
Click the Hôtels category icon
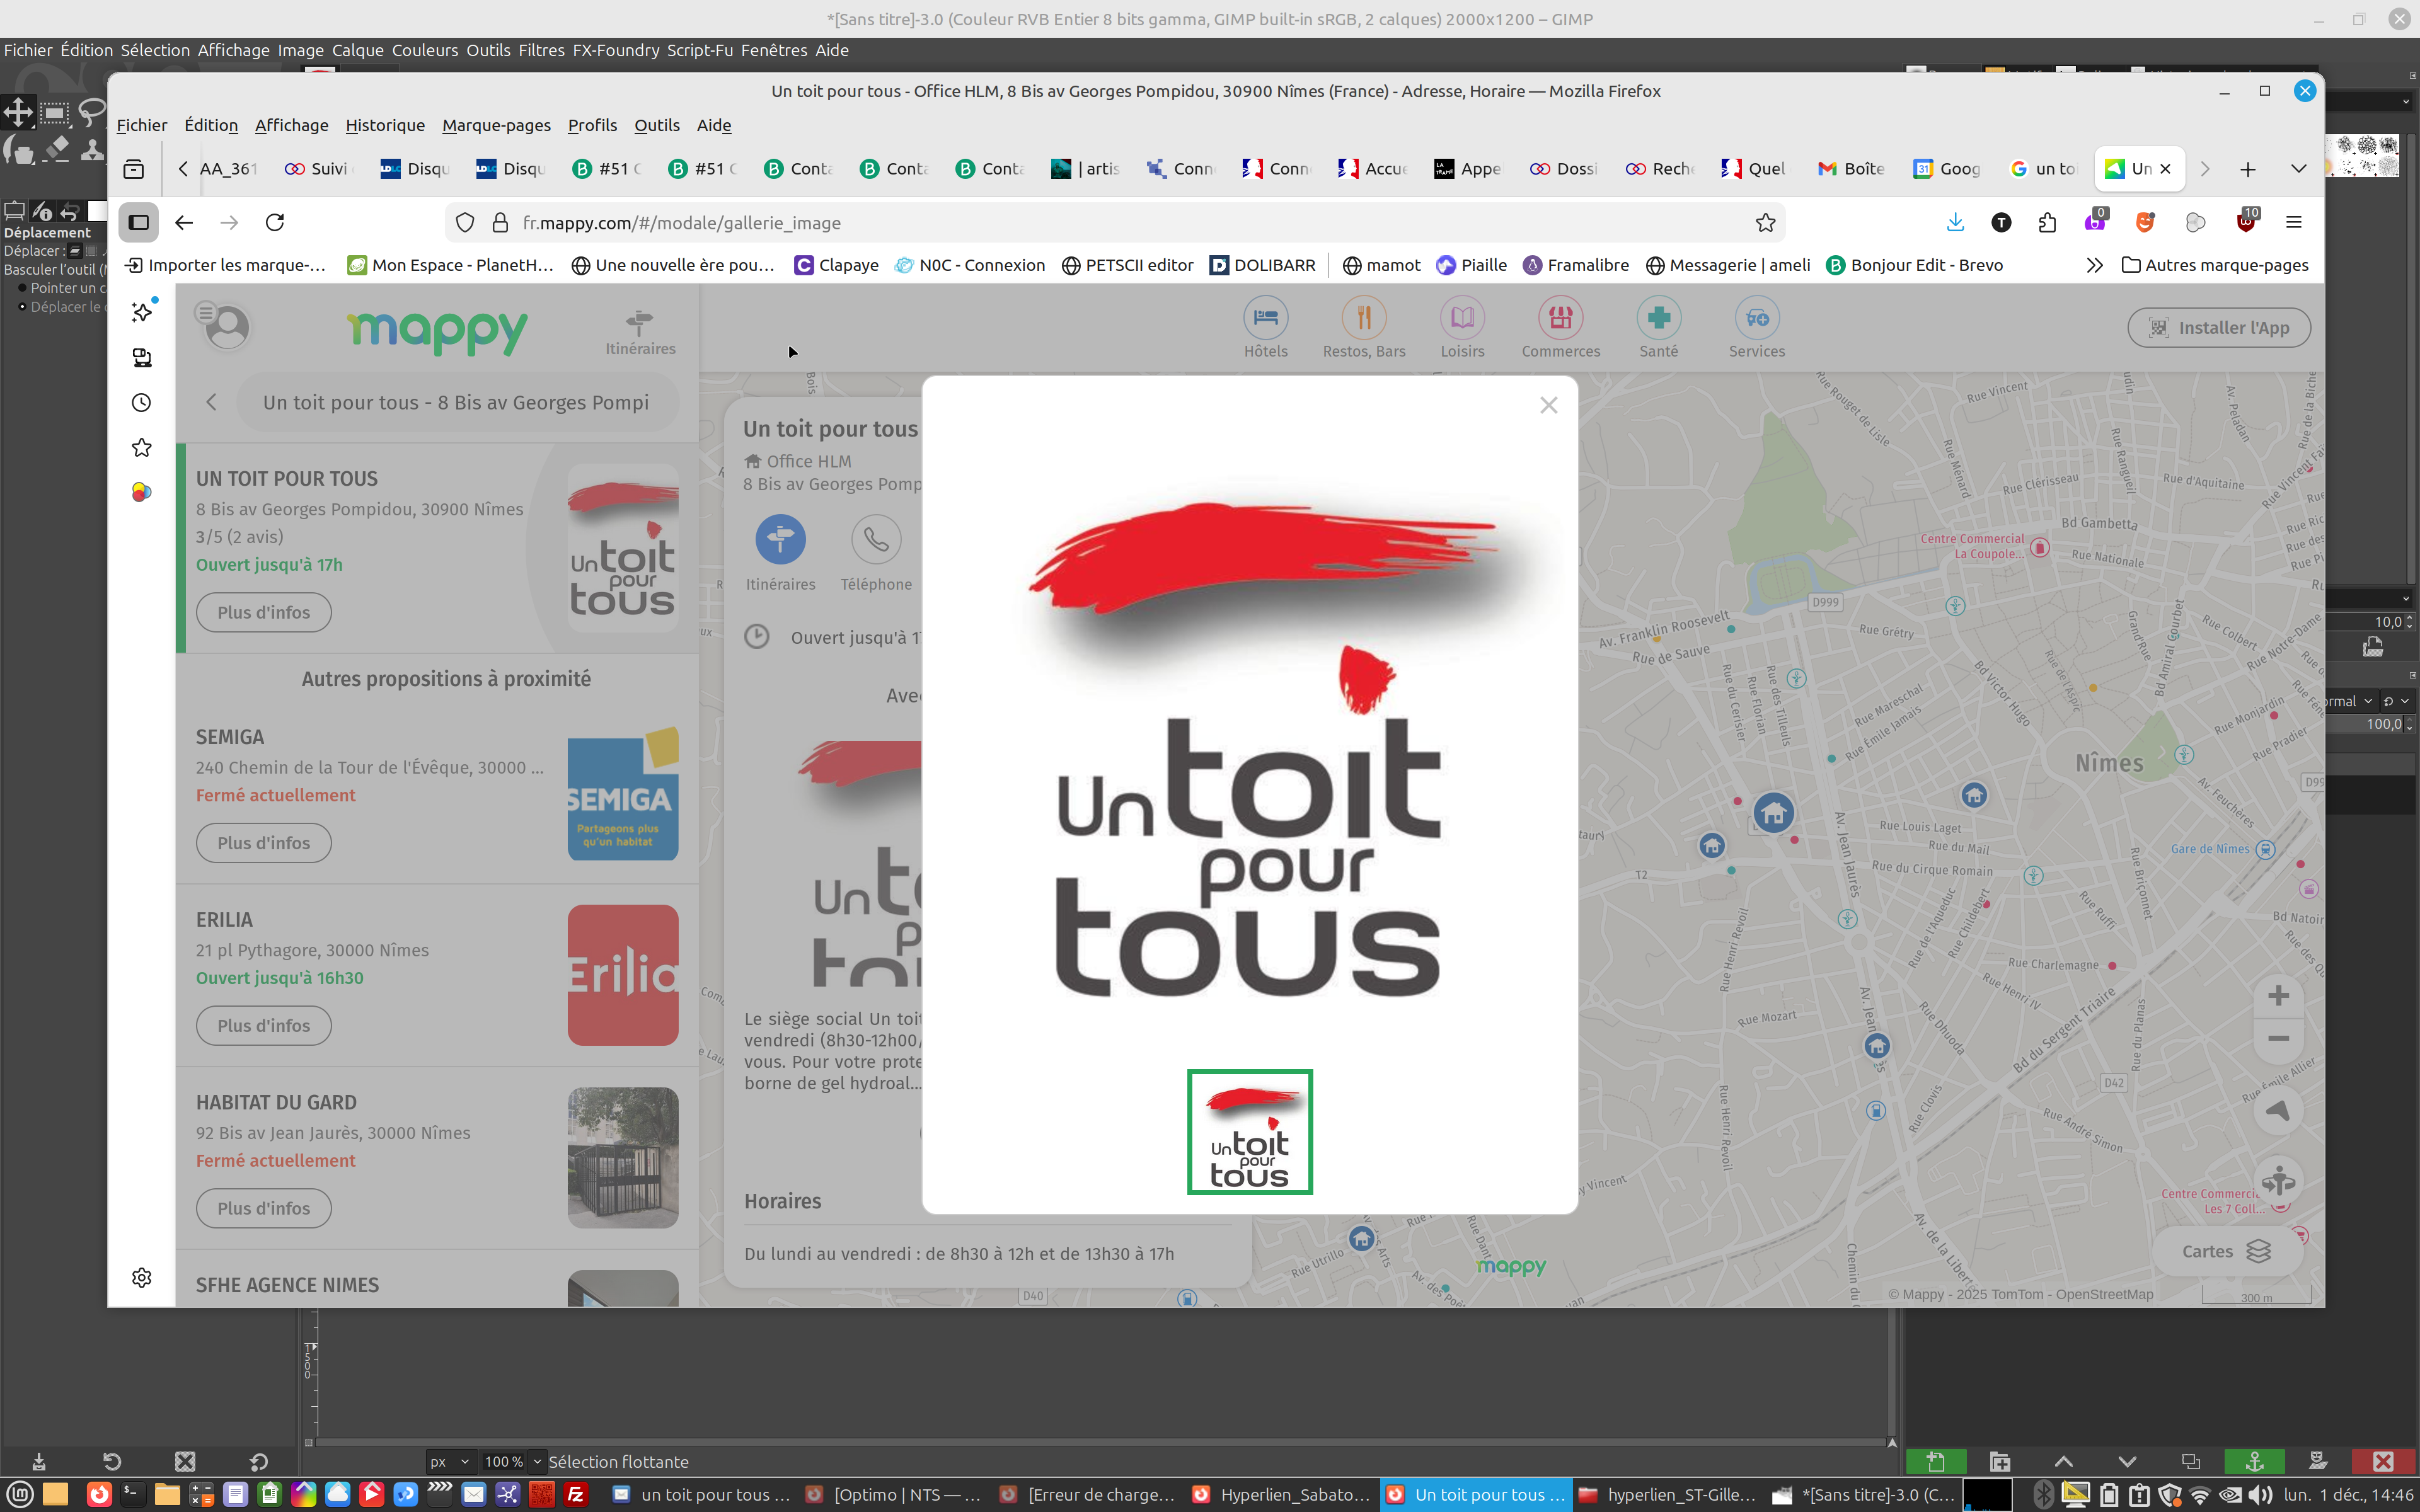pos(1265,318)
